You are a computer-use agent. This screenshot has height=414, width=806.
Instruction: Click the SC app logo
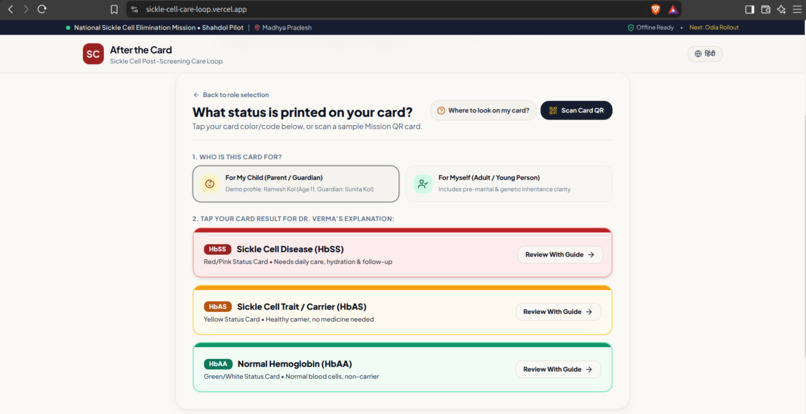(93, 54)
